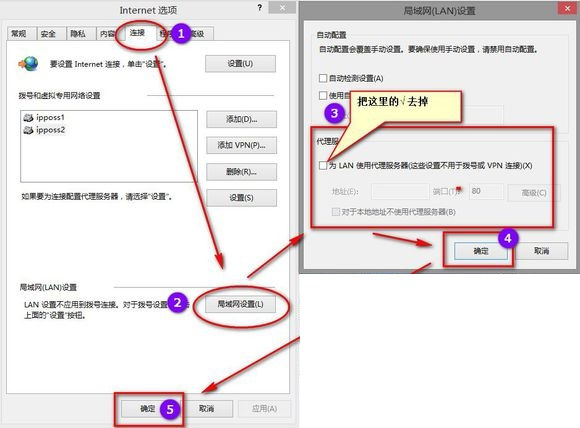
Task: Open the 常规 tab
Action: point(19,34)
